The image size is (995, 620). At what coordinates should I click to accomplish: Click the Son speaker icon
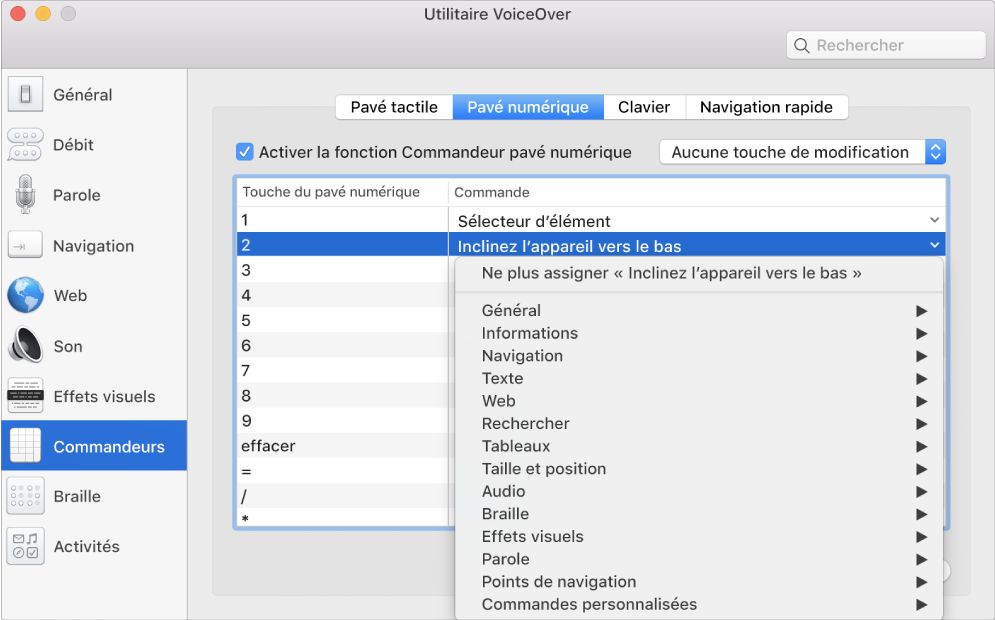click(25, 346)
